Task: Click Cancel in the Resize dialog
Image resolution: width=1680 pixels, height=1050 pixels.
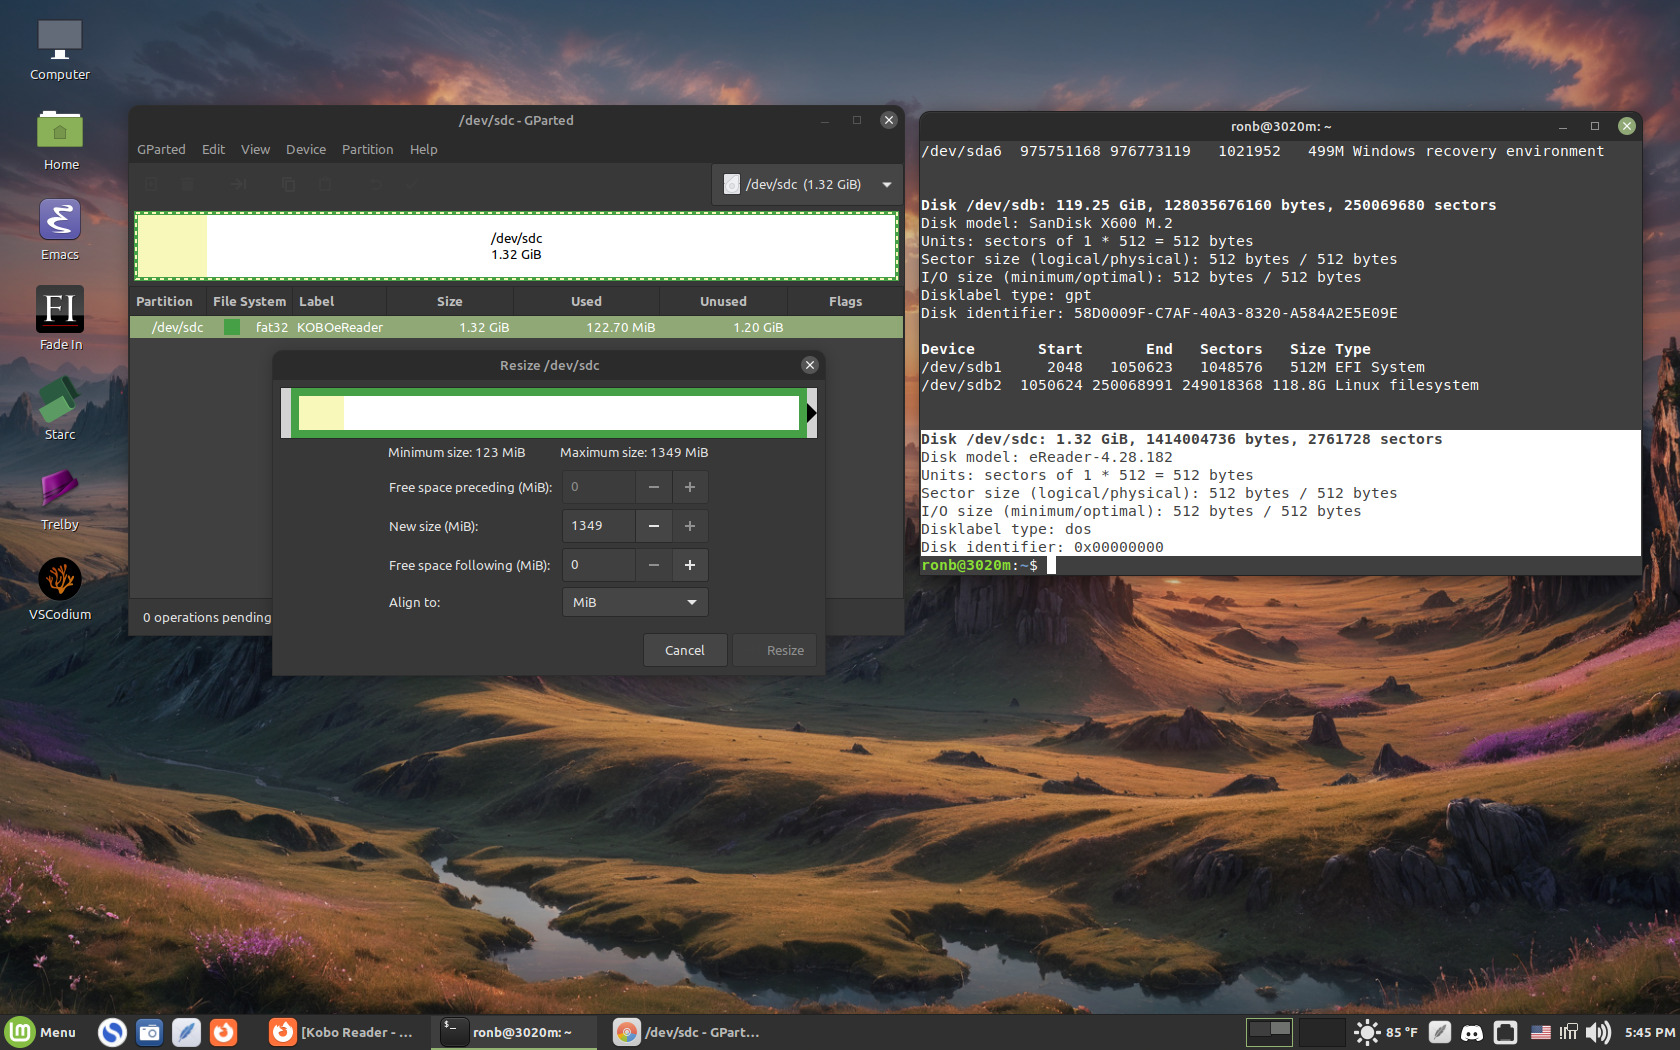Action: click(685, 650)
